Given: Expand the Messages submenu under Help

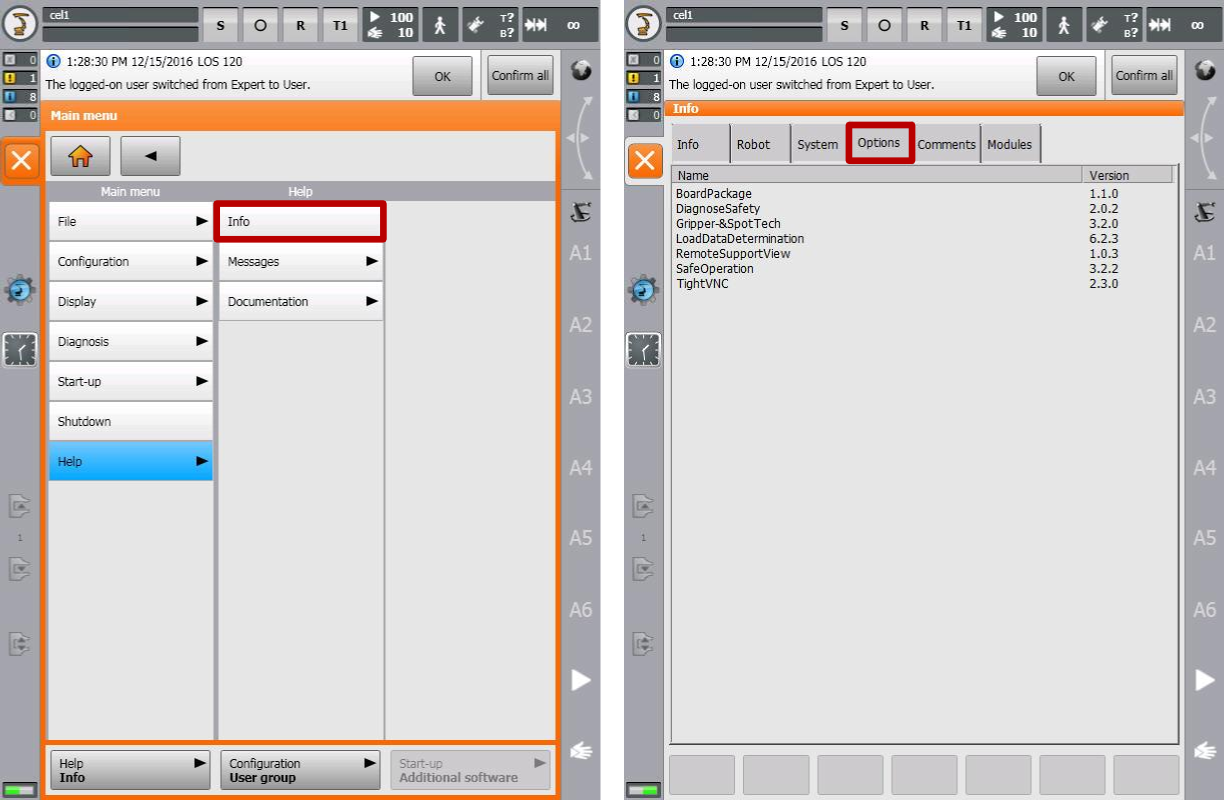Looking at the screenshot, I should [x=300, y=262].
